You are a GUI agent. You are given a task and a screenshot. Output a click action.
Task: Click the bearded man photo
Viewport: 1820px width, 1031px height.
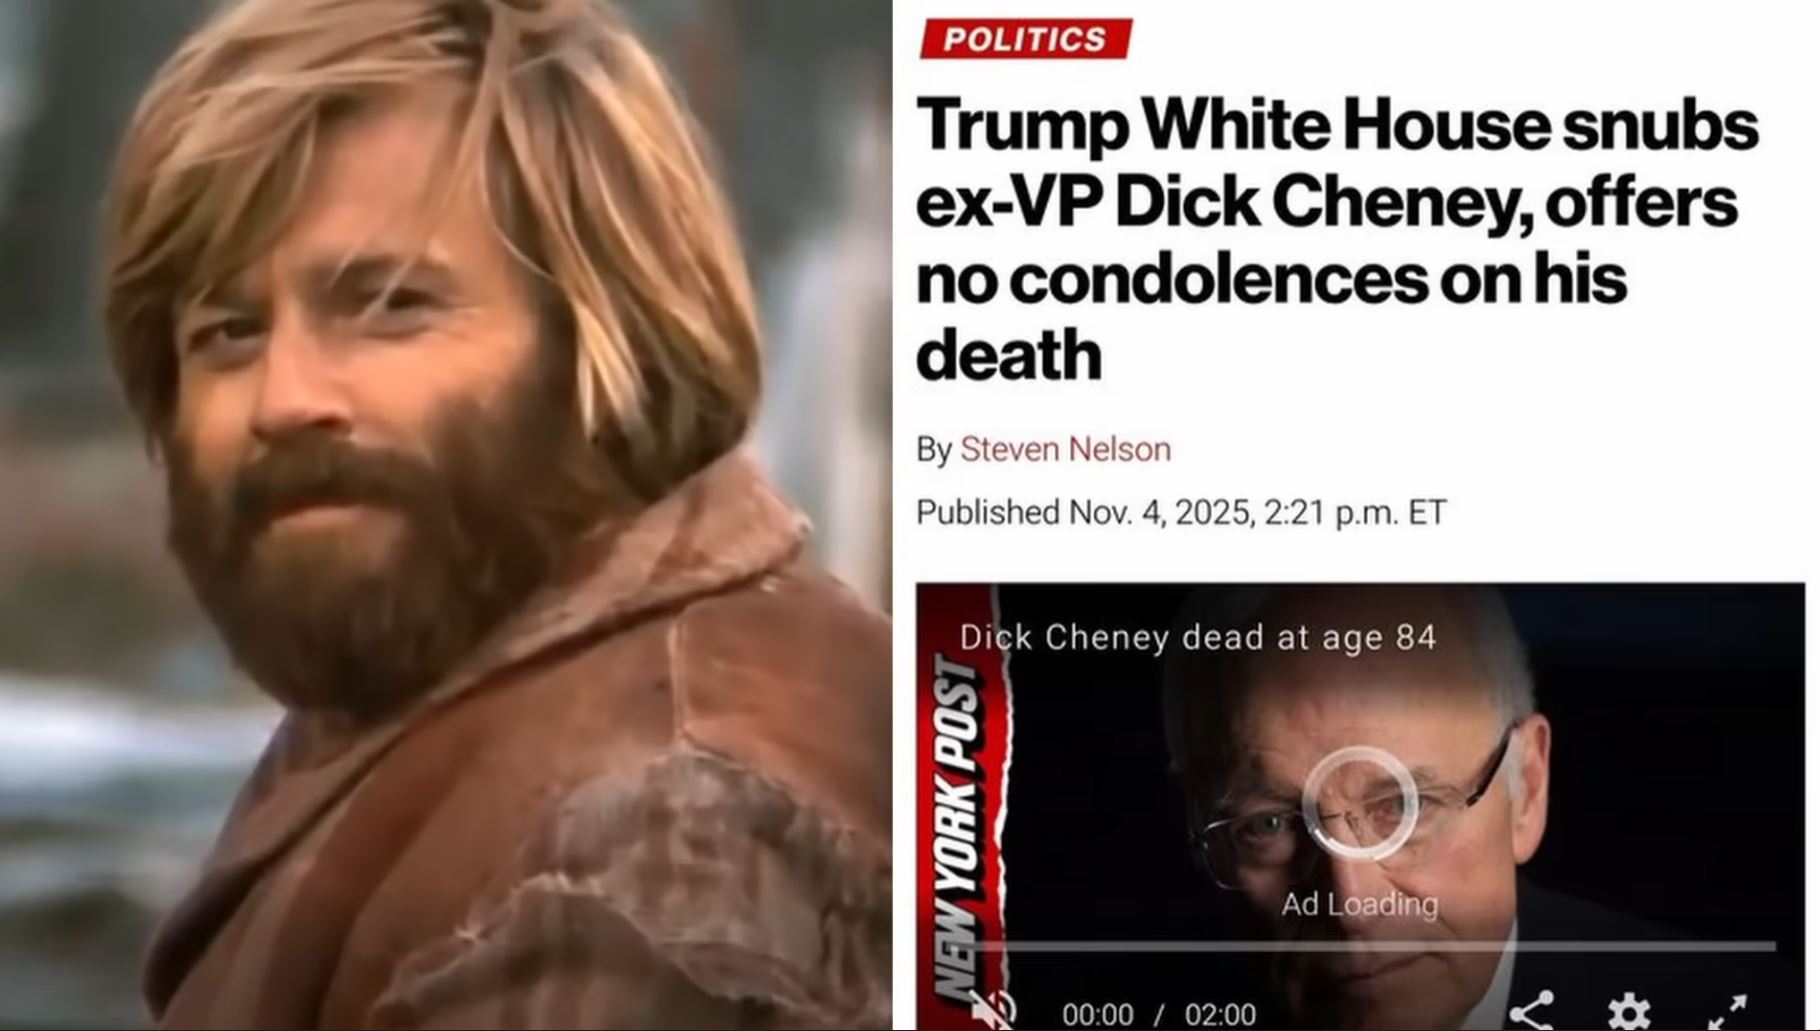(446, 515)
